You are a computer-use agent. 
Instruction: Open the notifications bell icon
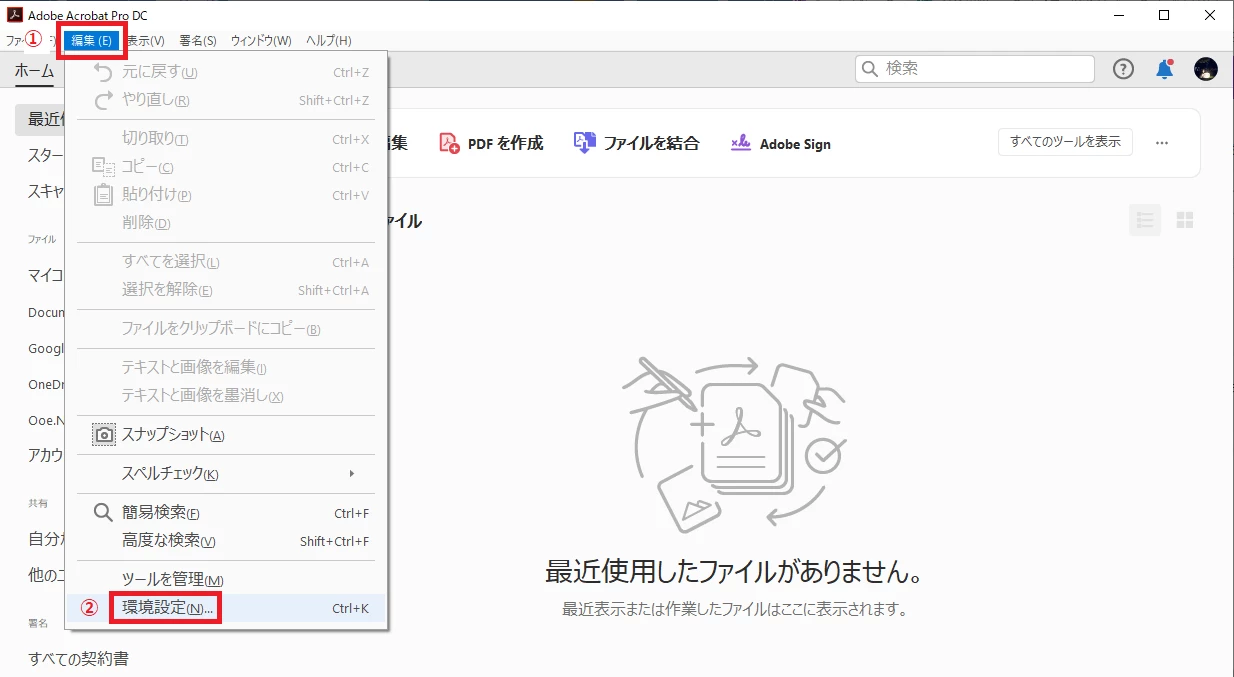tap(1164, 69)
